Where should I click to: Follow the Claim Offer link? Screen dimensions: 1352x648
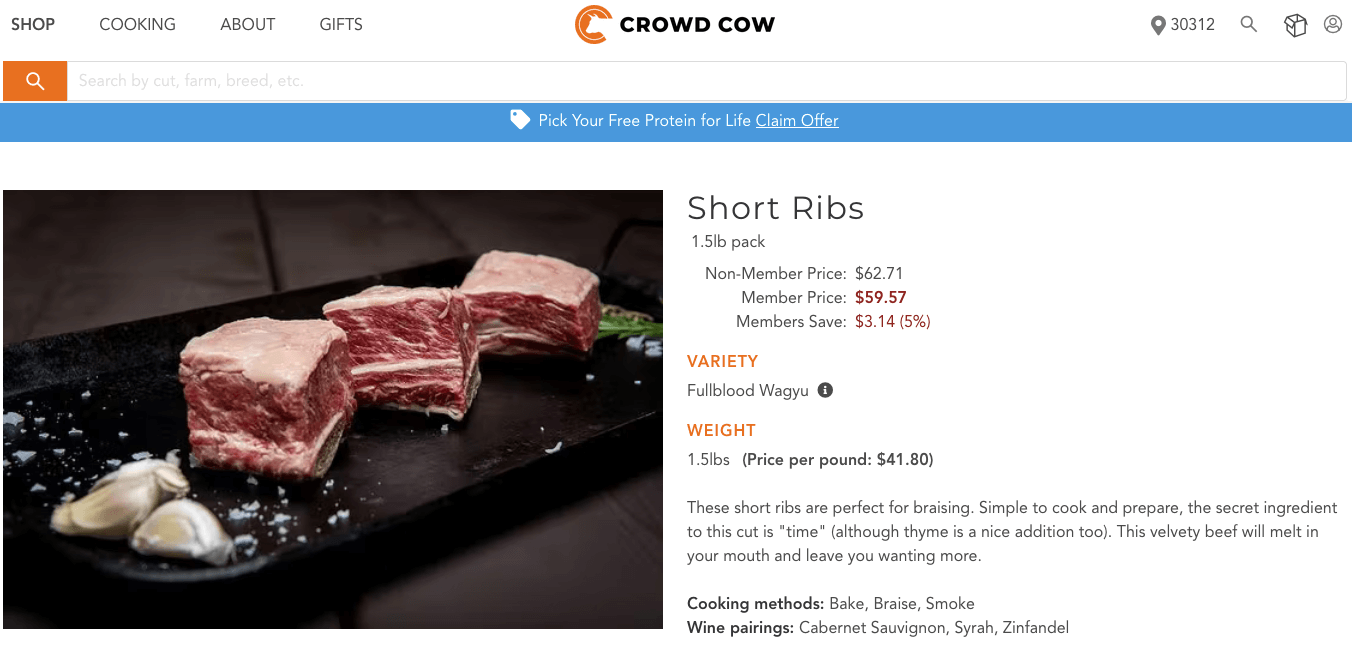[x=796, y=120]
